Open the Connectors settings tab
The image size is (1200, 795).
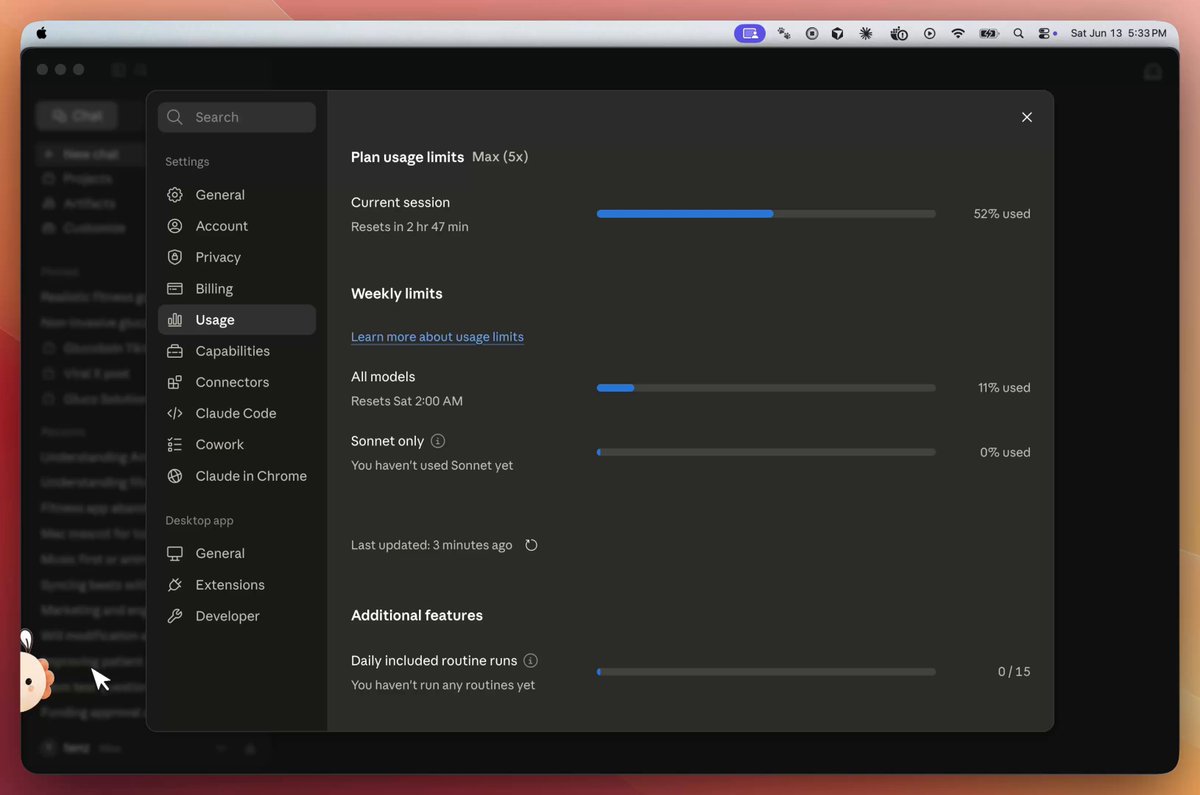237,382
